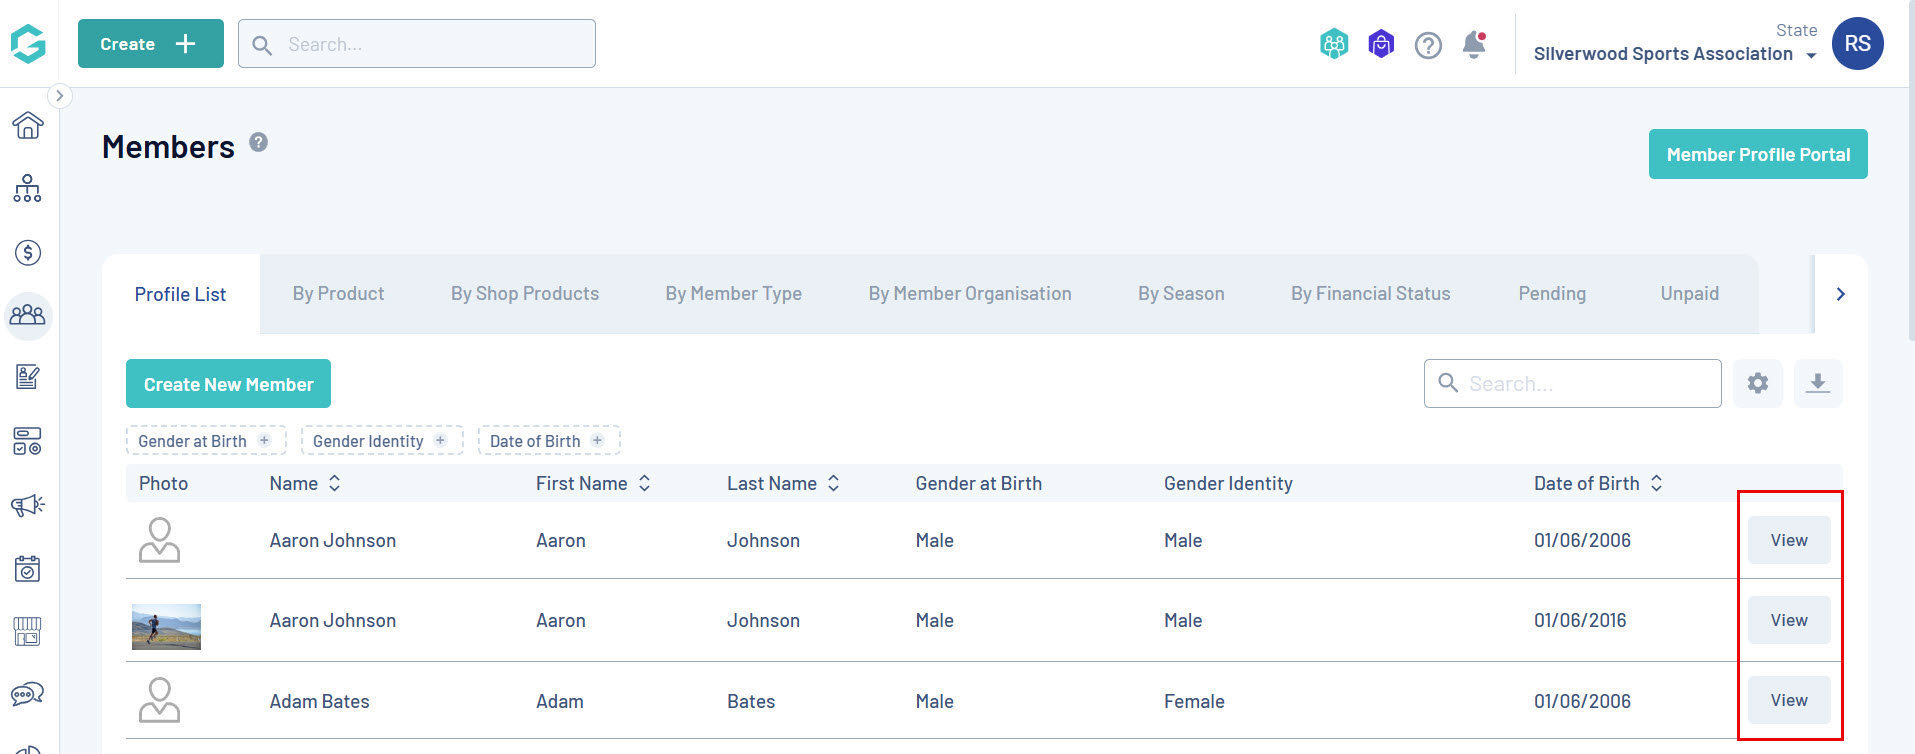Open table settings gear icon

coord(1758,383)
